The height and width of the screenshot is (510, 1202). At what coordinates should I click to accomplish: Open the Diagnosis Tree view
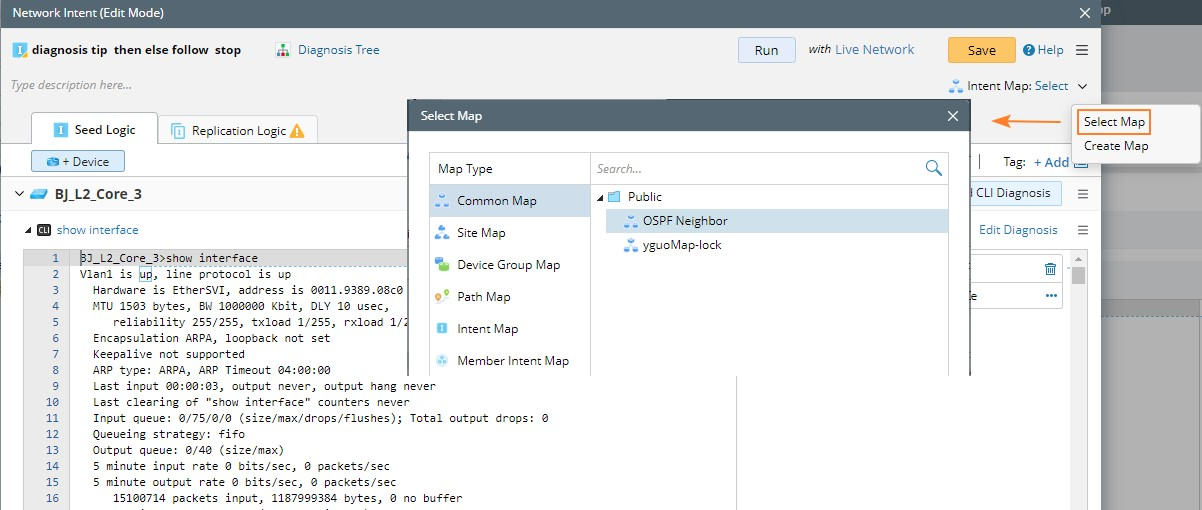[x=328, y=50]
